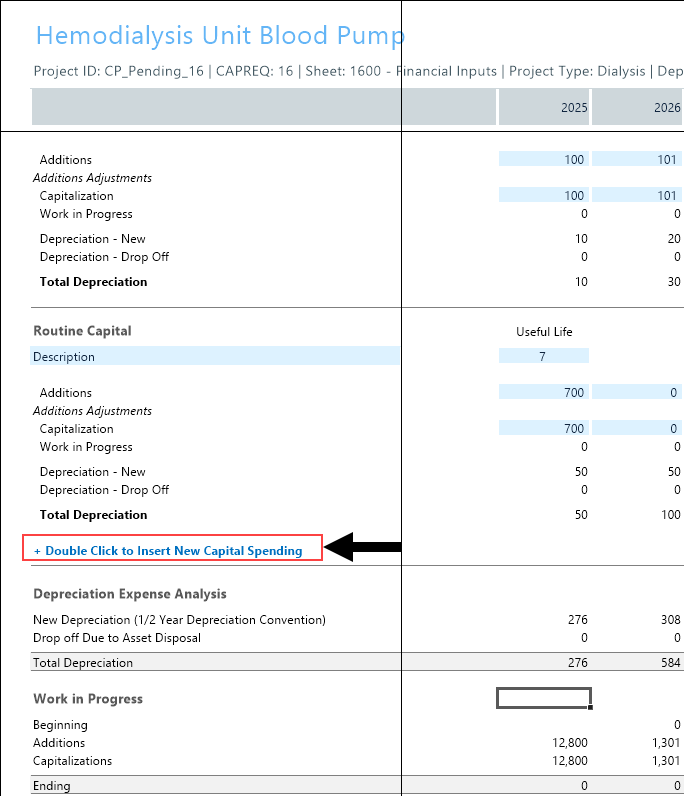Select Routine Capital 2025 Additions cell showing 700
Screen dimensions: 684x796
[x=543, y=392]
